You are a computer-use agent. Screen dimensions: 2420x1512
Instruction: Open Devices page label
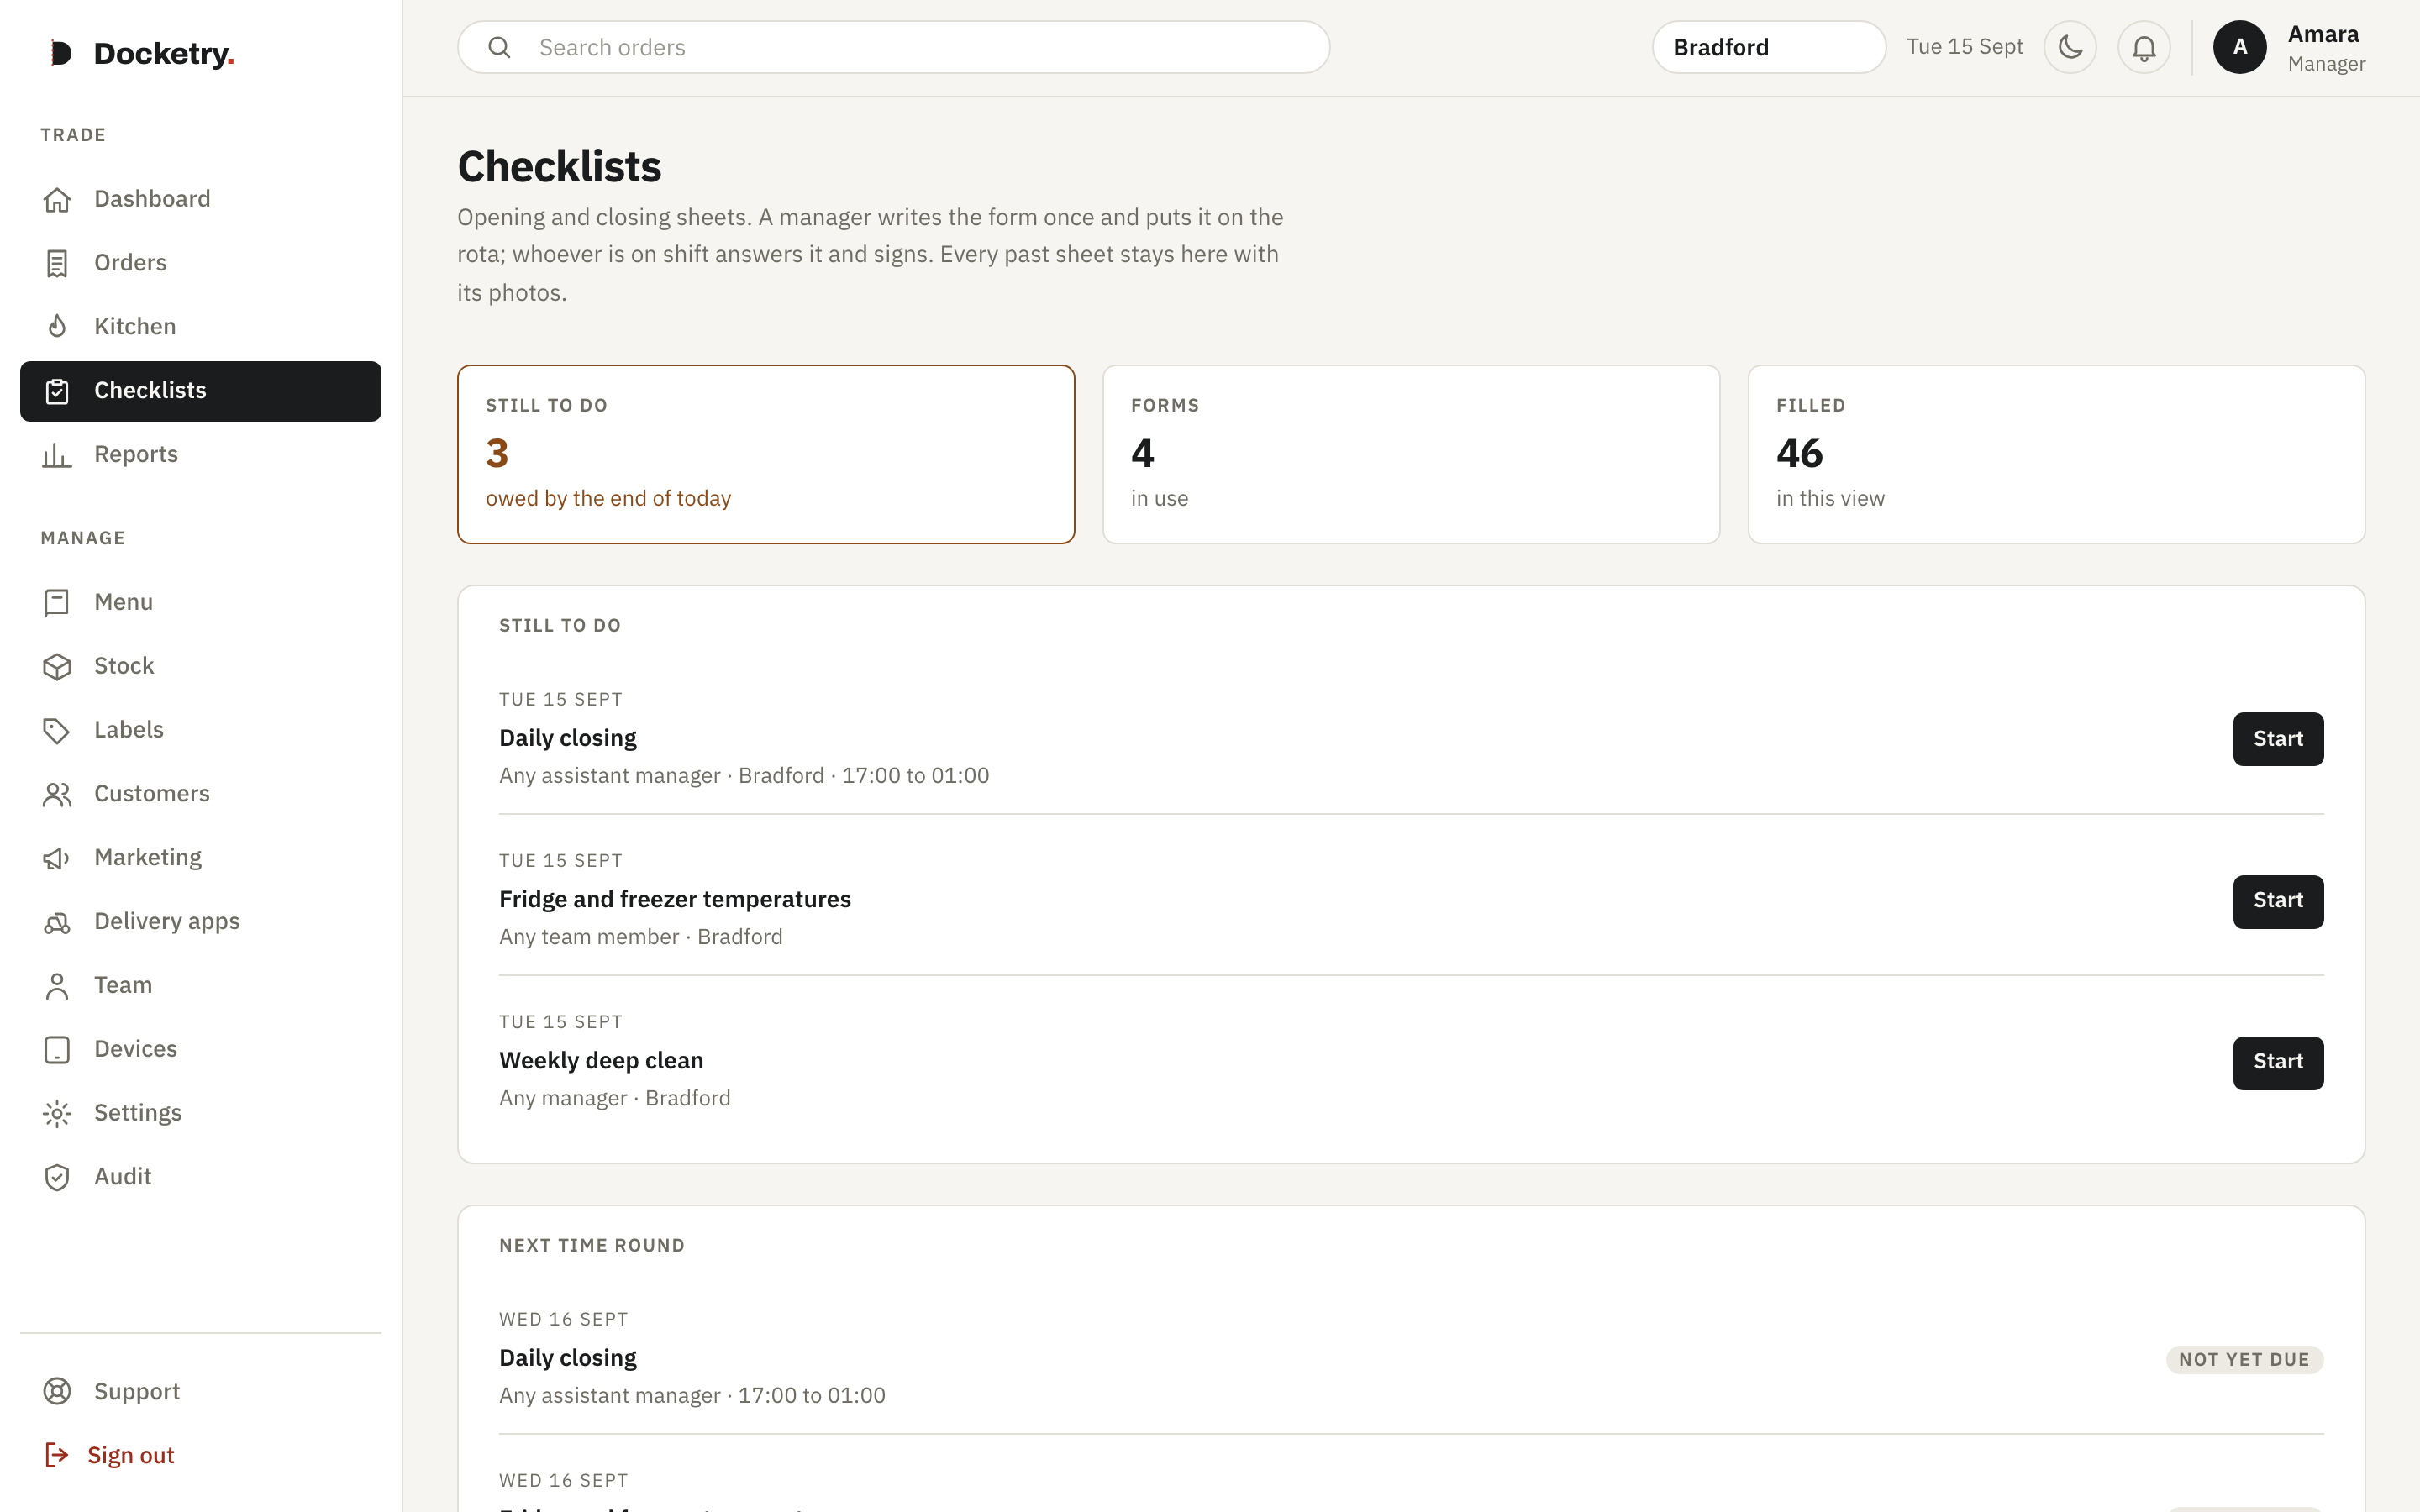pyautogui.click(x=136, y=1049)
